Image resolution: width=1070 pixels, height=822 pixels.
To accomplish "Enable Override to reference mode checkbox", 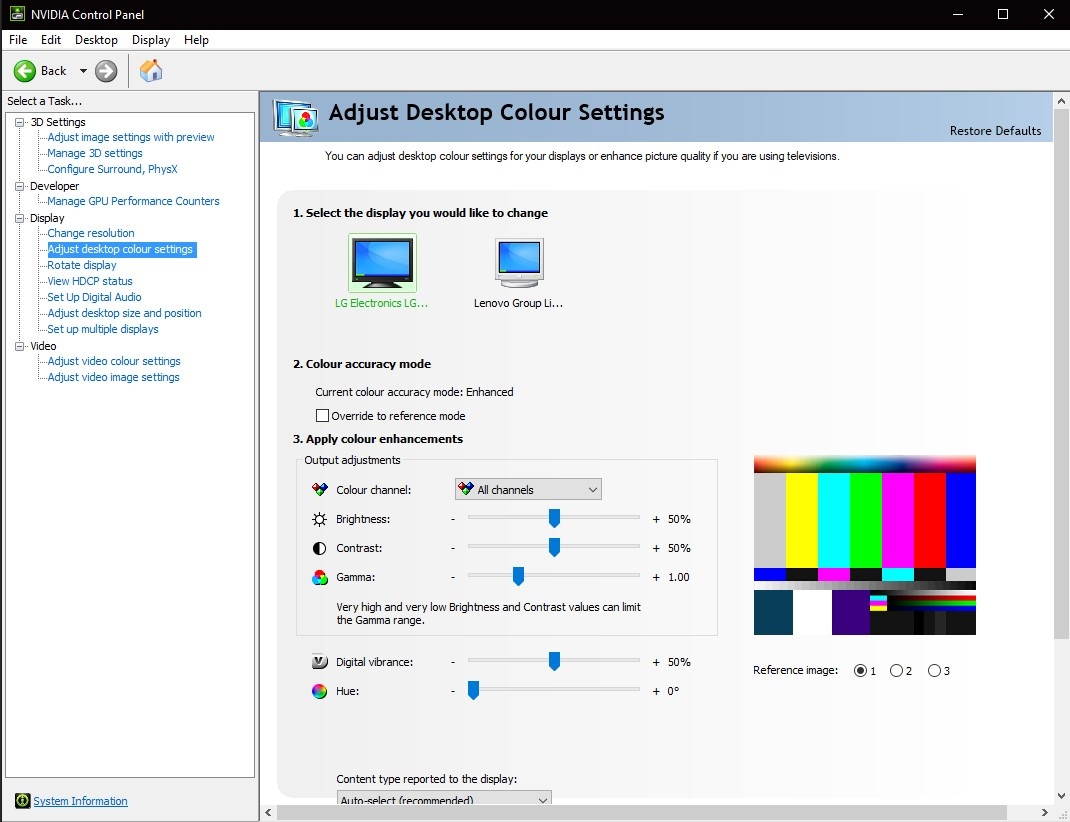I will coord(323,416).
